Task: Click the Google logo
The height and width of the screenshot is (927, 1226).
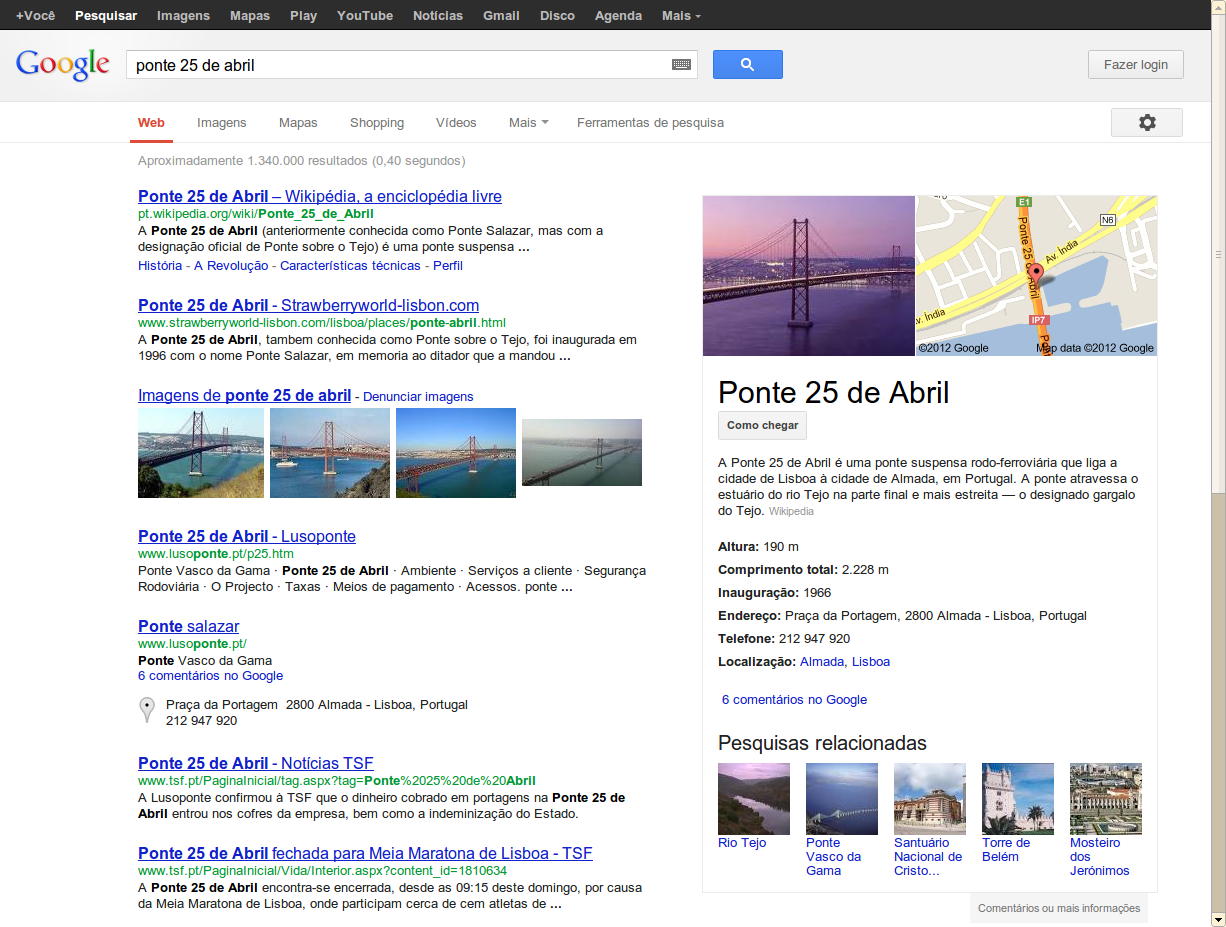Action: point(62,65)
